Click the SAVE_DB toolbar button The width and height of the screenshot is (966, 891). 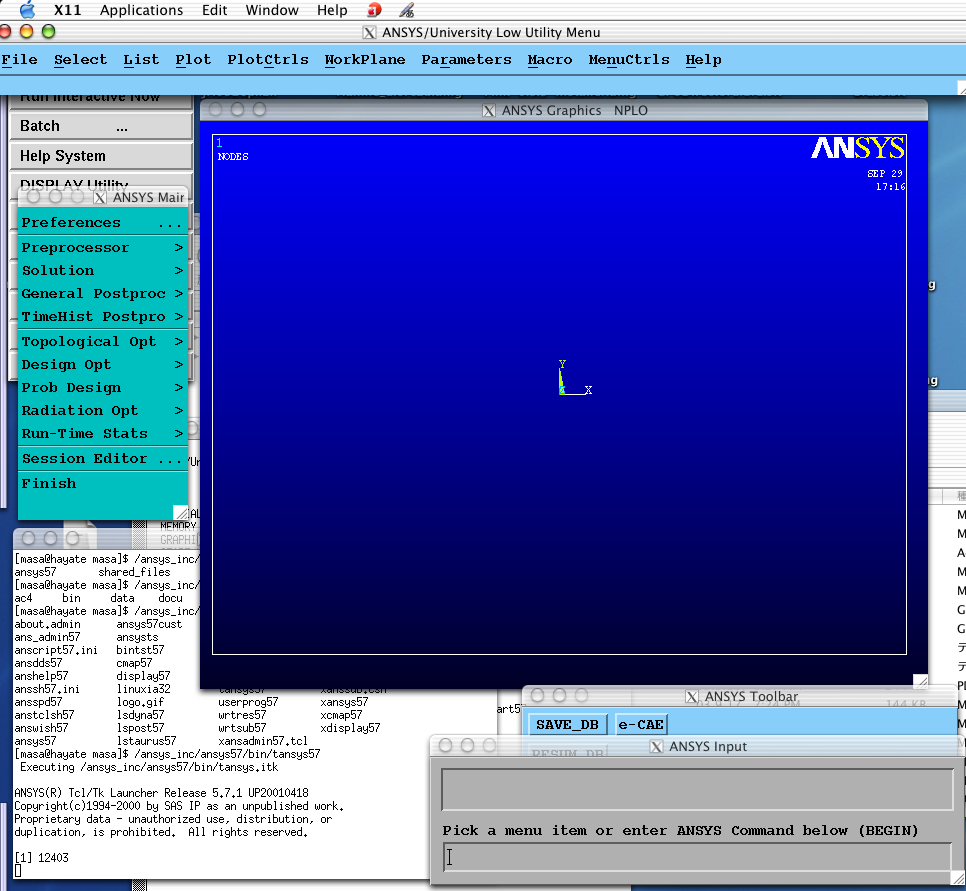567,725
